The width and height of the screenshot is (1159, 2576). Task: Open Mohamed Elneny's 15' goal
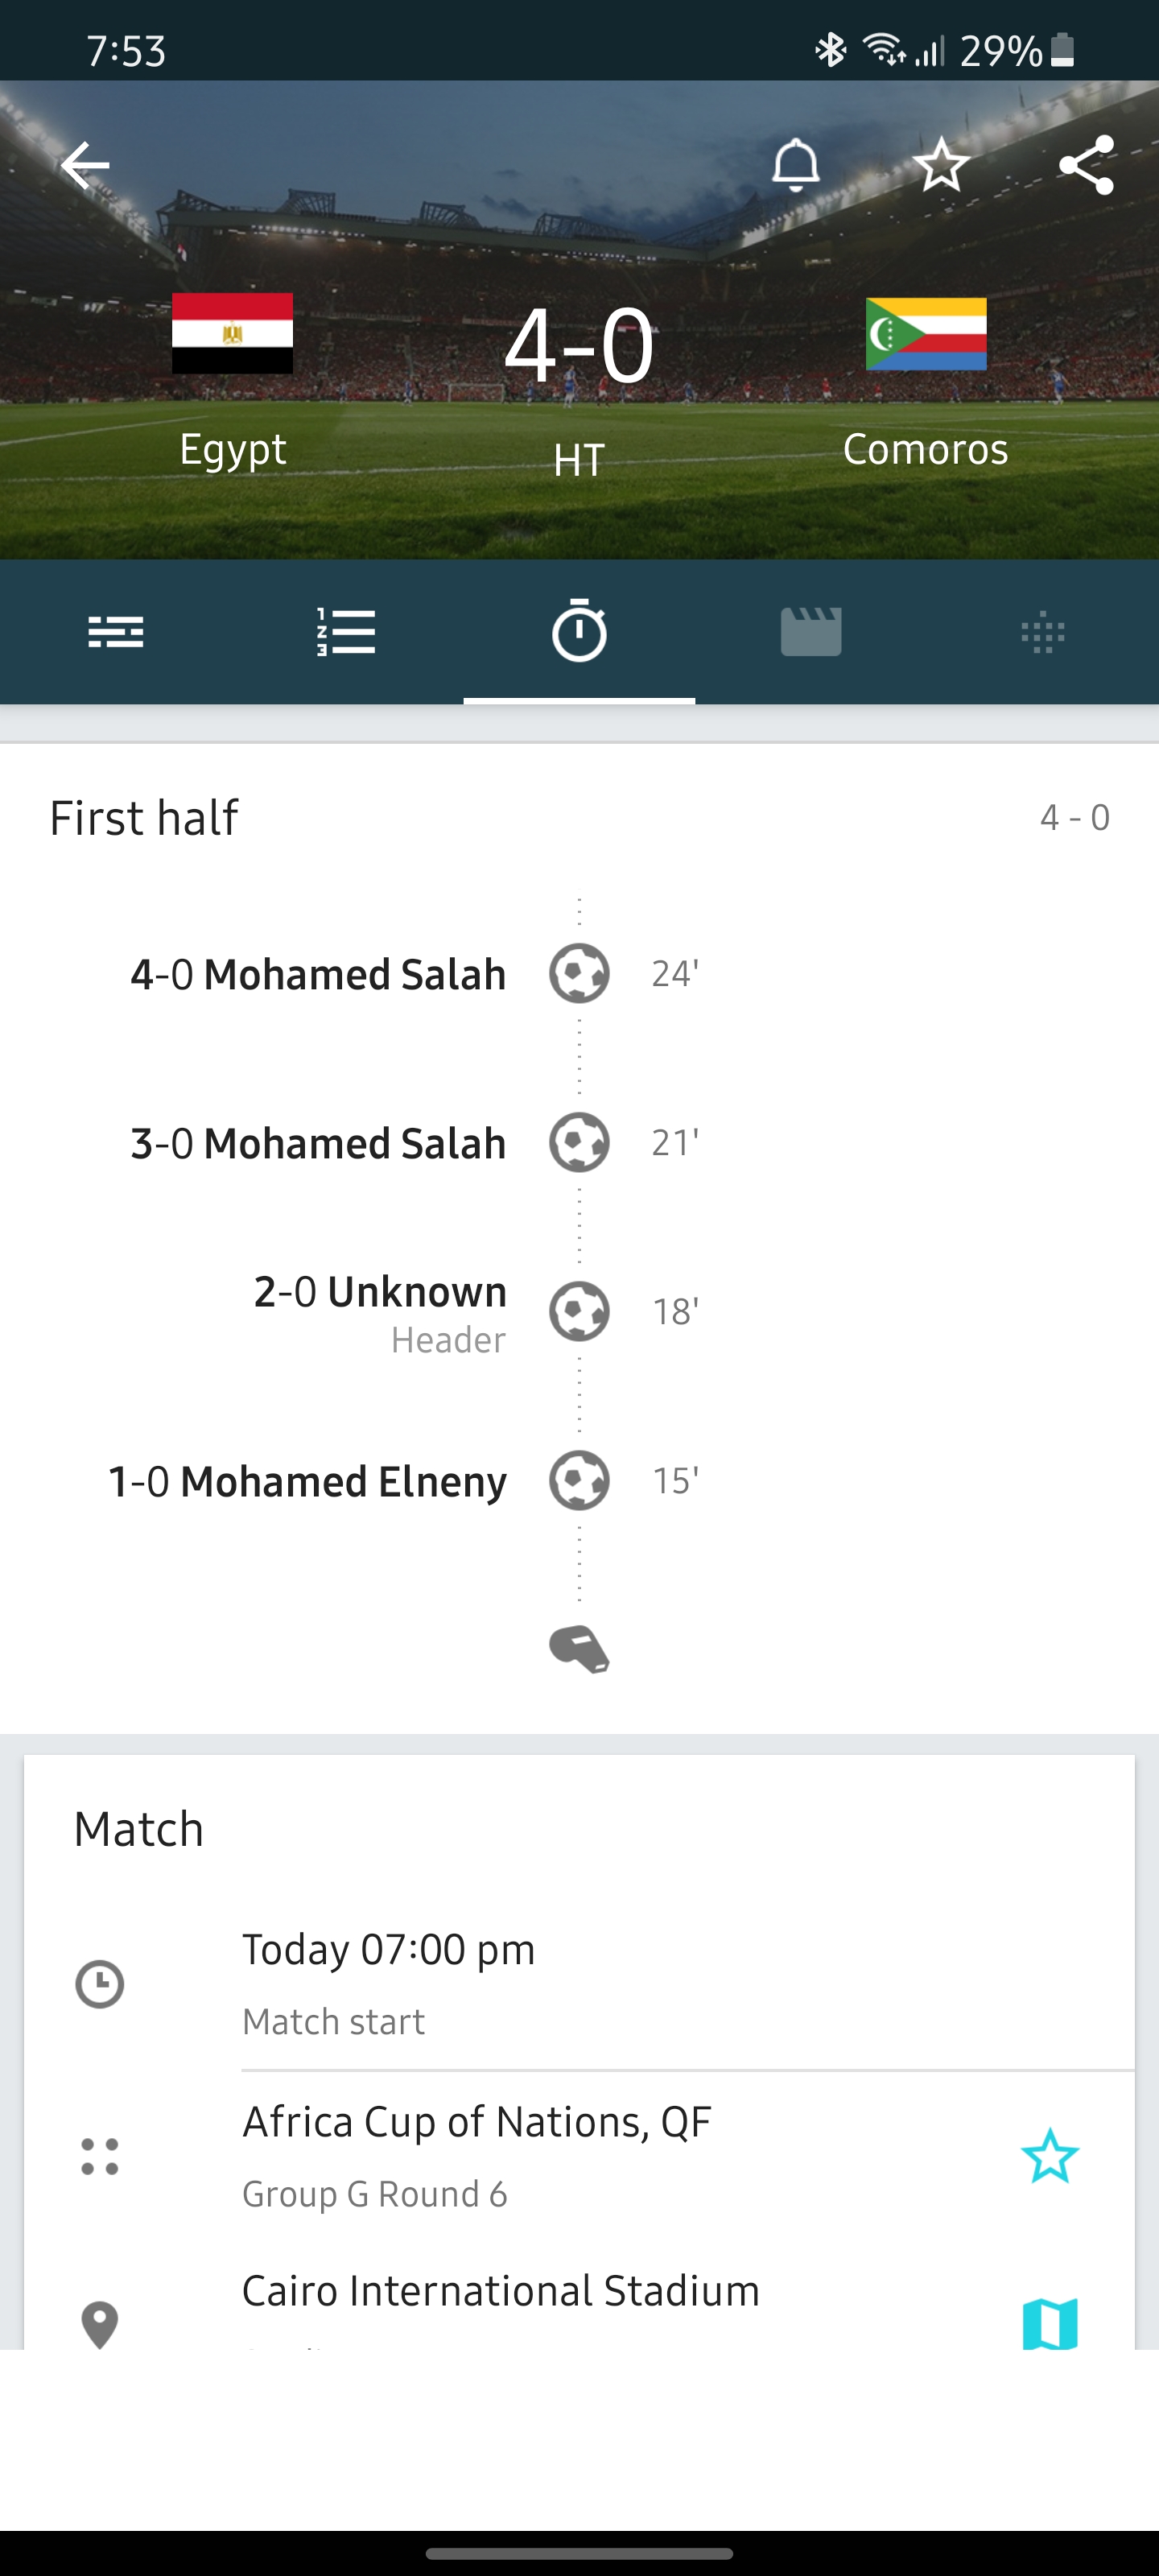[308, 1481]
